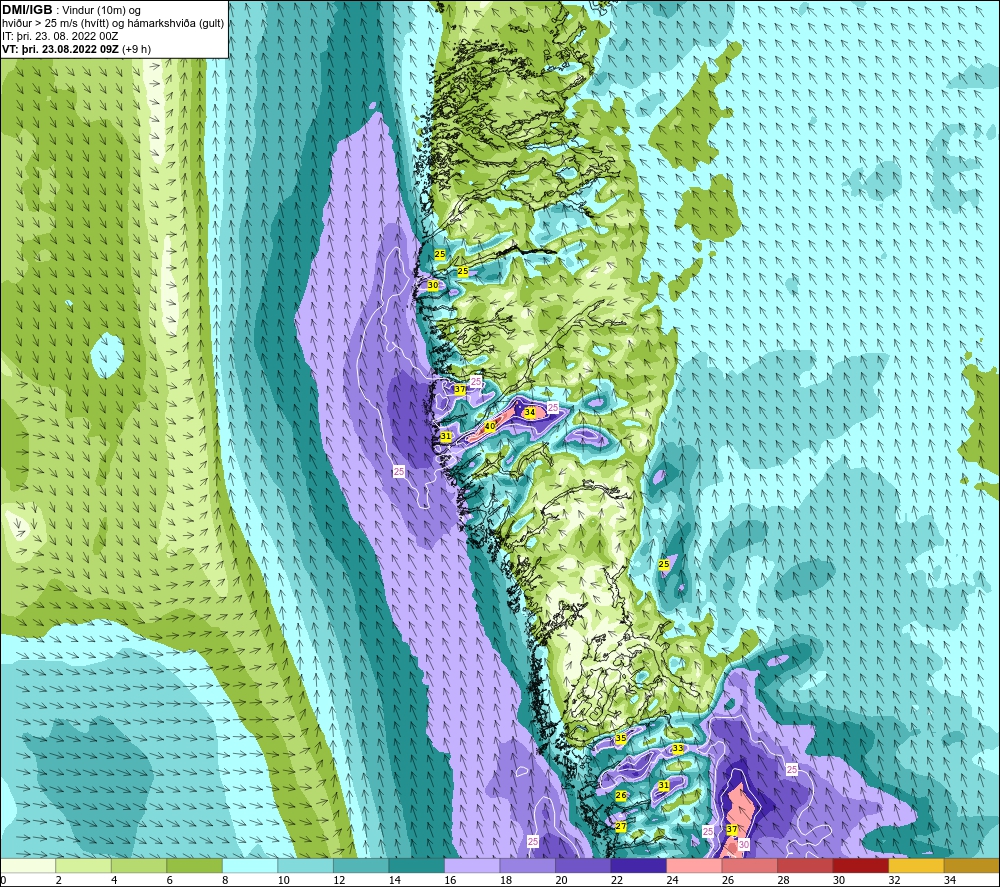Screen dimensions: 1000x887
Task: Click the yellow gust label "27"
Action: (x=621, y=826)
